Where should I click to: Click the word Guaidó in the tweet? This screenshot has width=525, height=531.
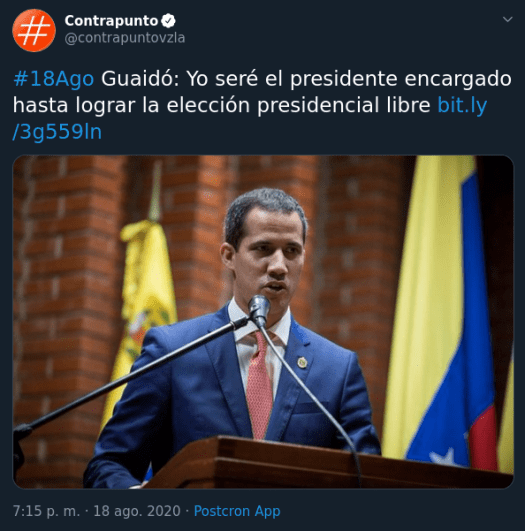[140, 79]
